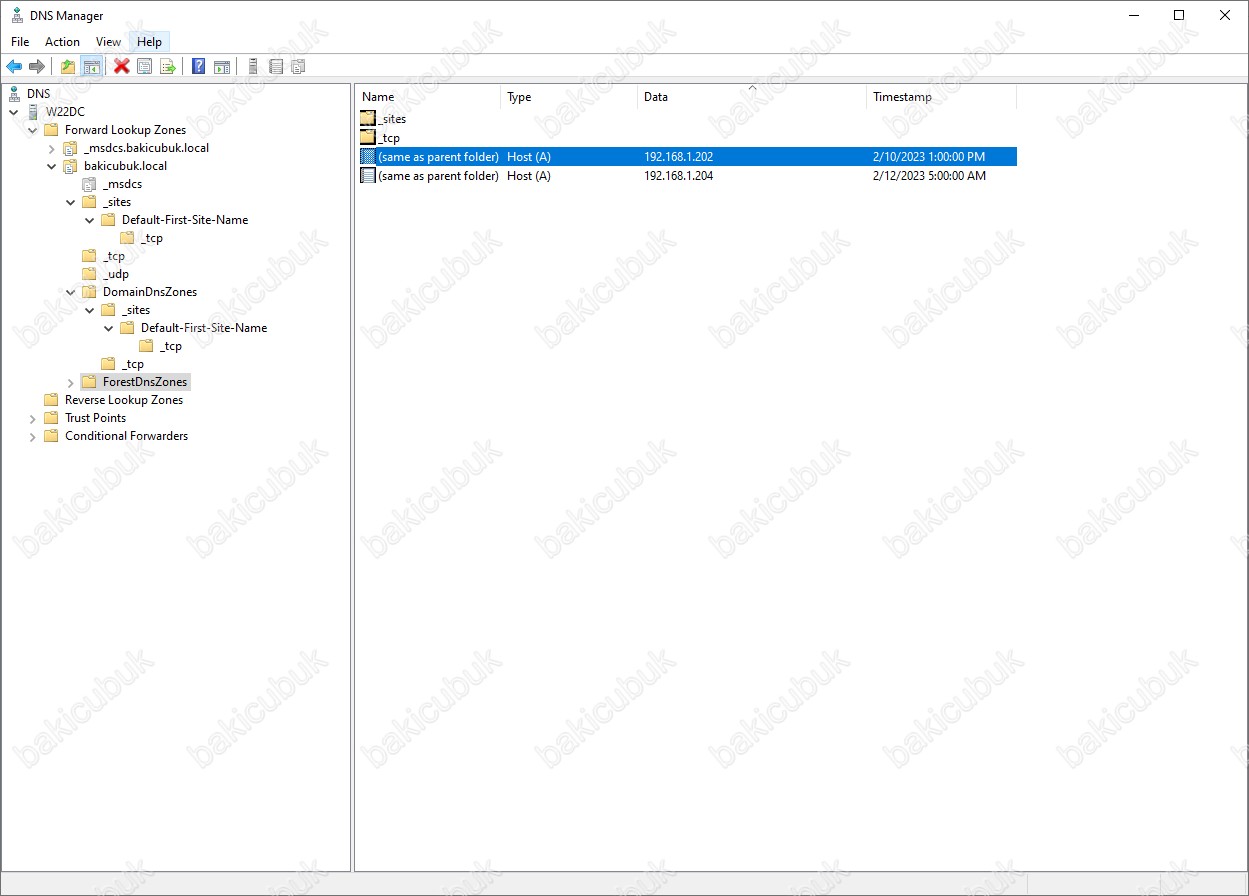Select the Conditional Forwarders tree item

pyautogui.click(x=127, y=436)
